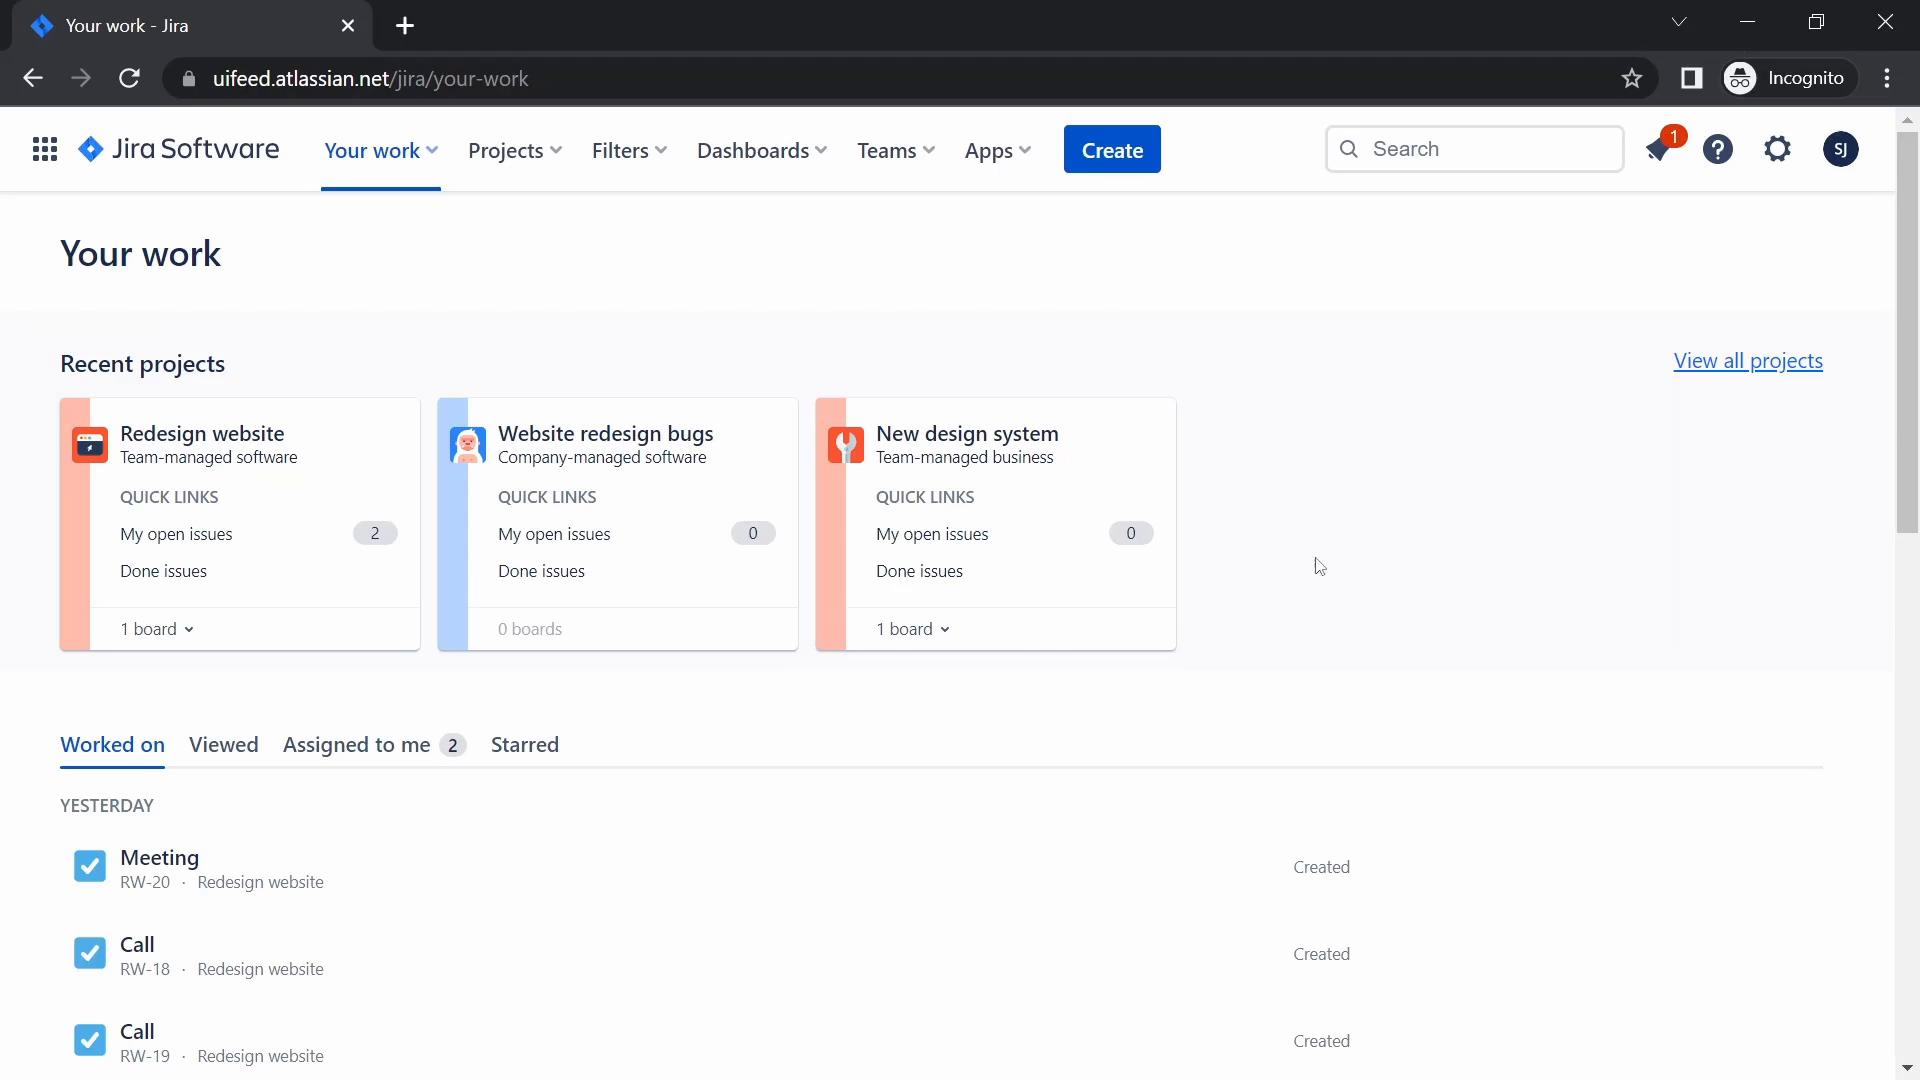Expand the Redesign website board dropdown
The width and height of the screenshot is (1920, 1080).
tap(157, 628)
